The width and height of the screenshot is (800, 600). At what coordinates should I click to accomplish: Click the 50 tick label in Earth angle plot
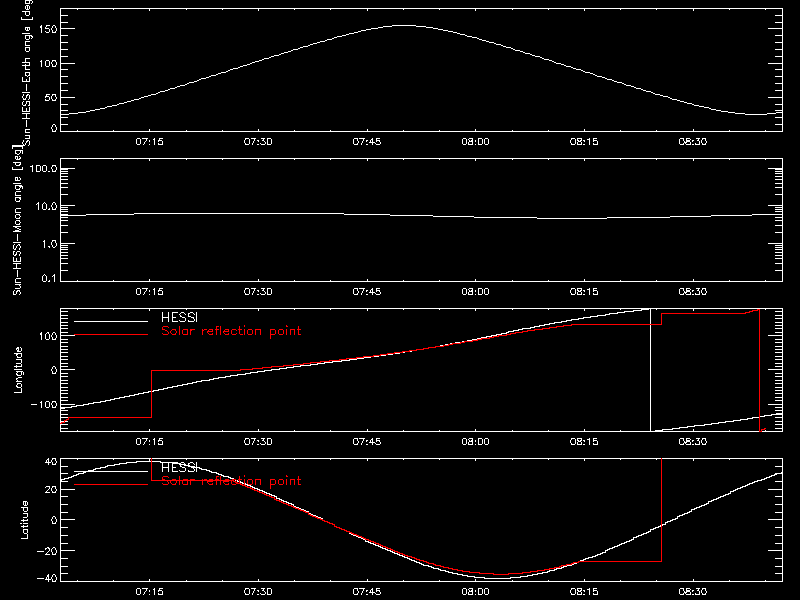pos(51,97)
